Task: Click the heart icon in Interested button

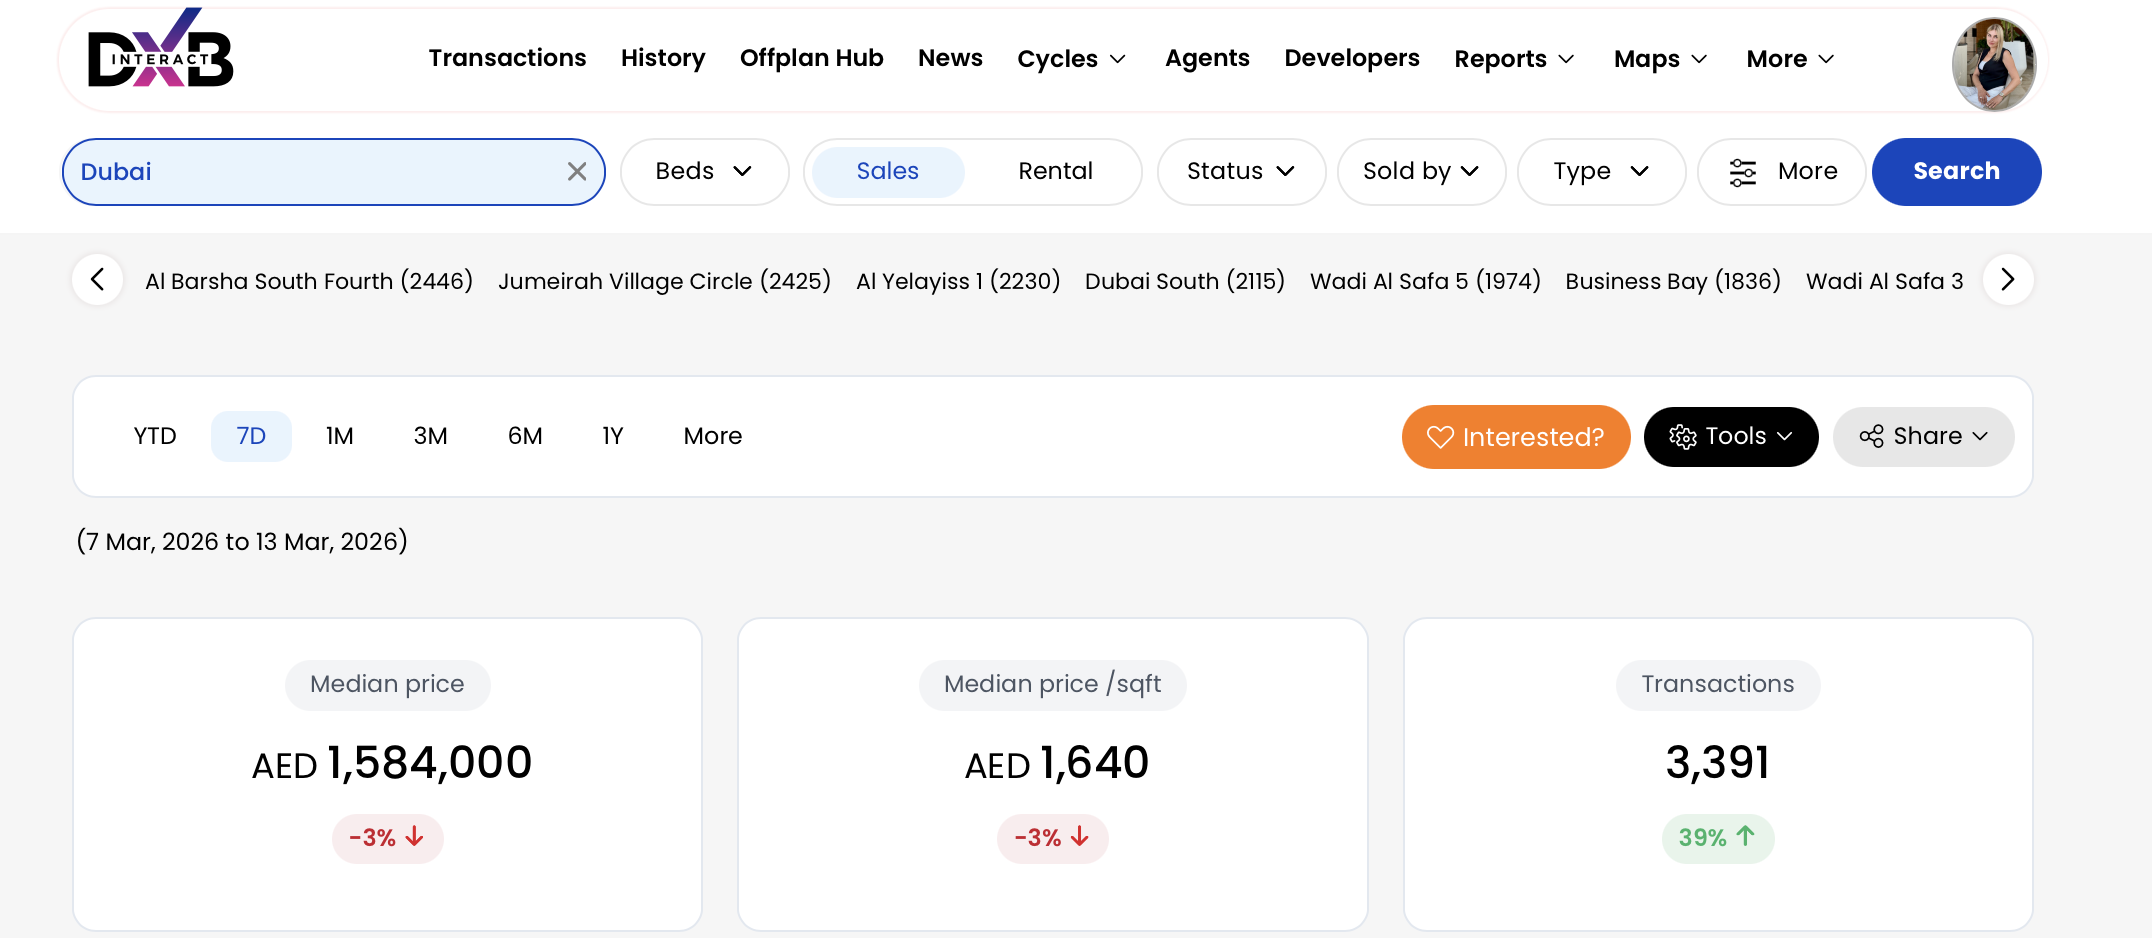Action: click(1440, 437)
